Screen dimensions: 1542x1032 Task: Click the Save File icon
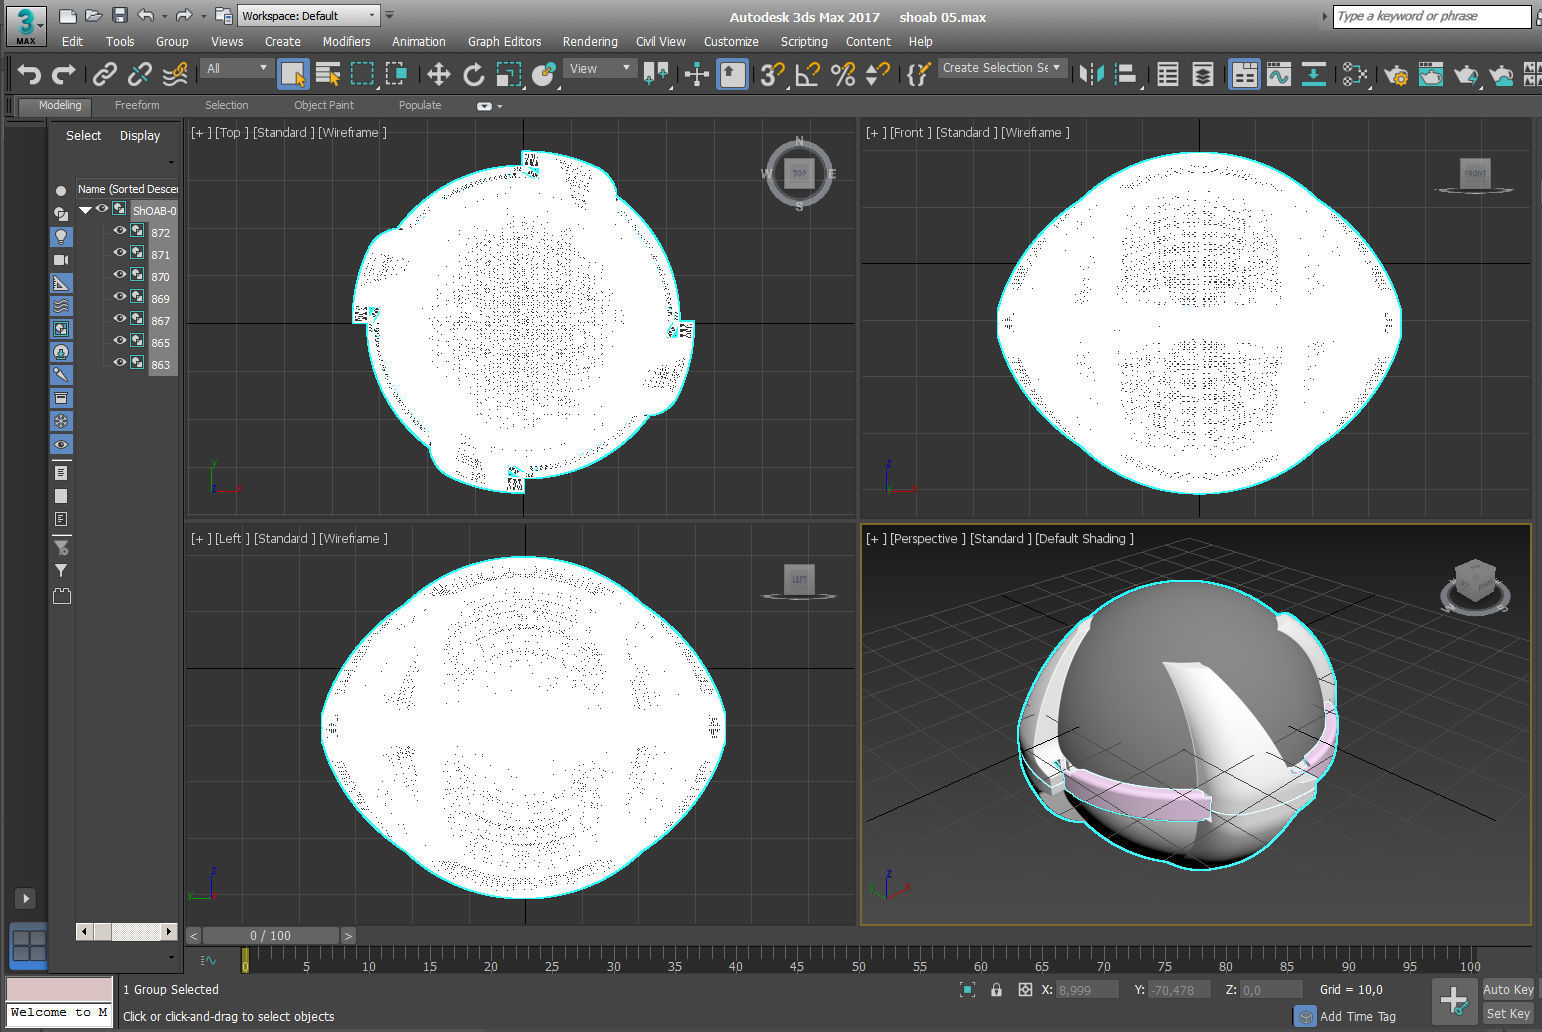click(x=120, y=15)
